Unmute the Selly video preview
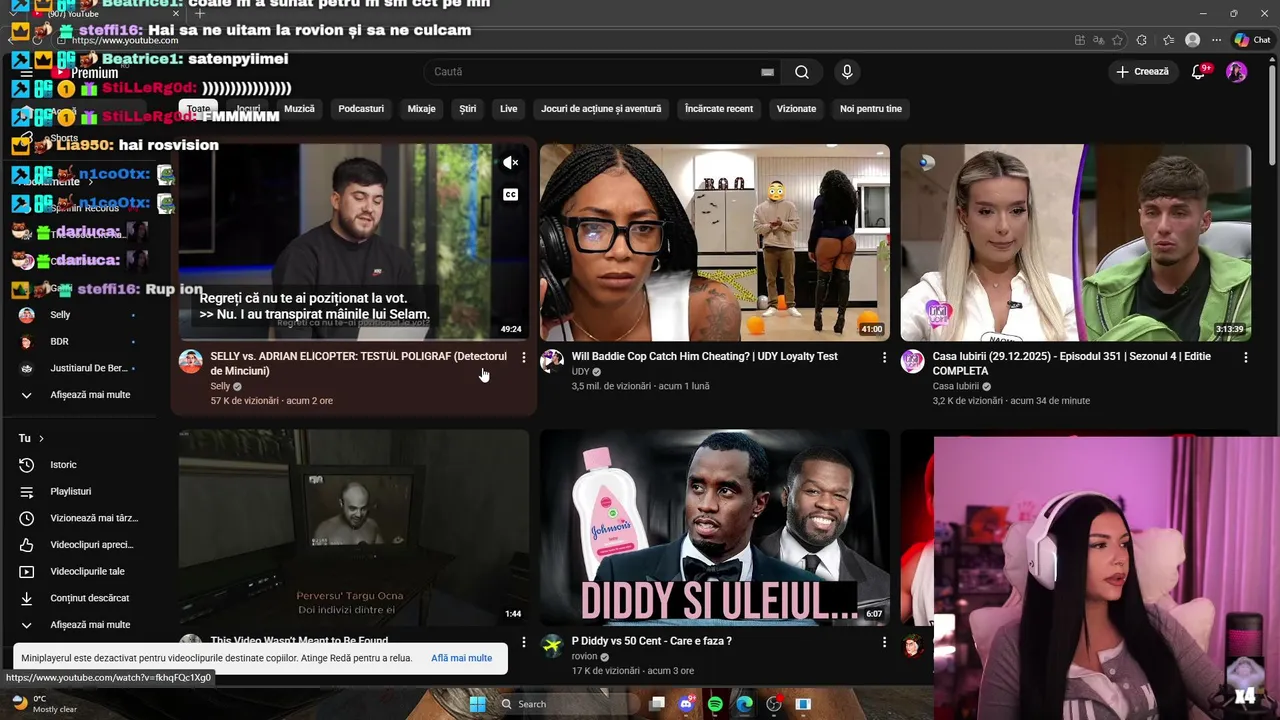This screenshot has width=1280, height=720. [x=510, y=163]
